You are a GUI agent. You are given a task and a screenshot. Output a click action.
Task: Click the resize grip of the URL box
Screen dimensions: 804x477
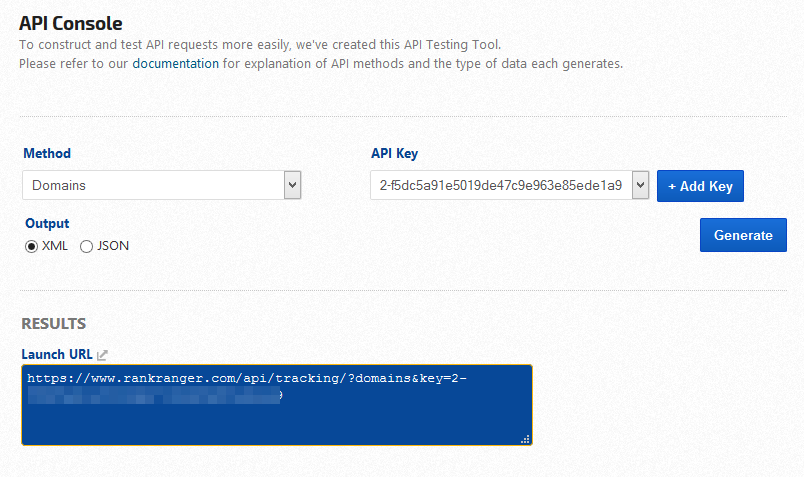click(x=525, y=438)
